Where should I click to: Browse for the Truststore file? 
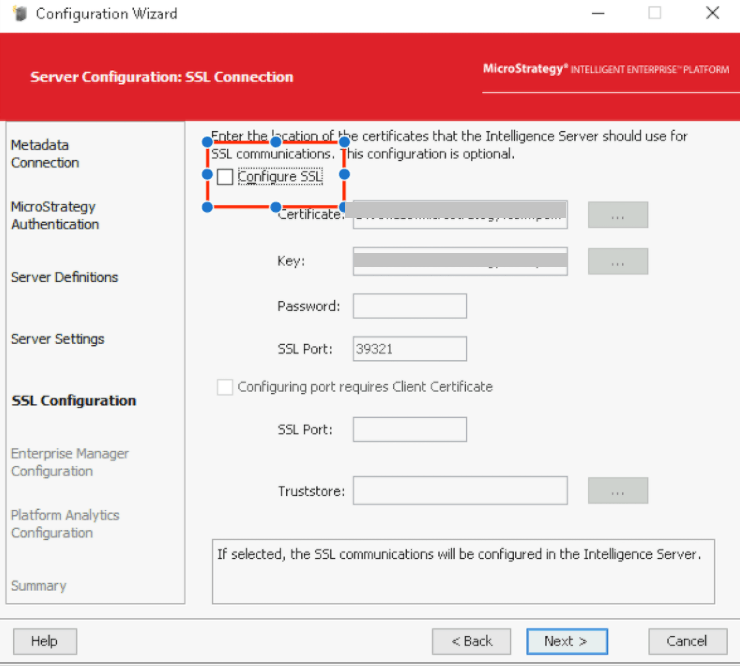[618, 491]
